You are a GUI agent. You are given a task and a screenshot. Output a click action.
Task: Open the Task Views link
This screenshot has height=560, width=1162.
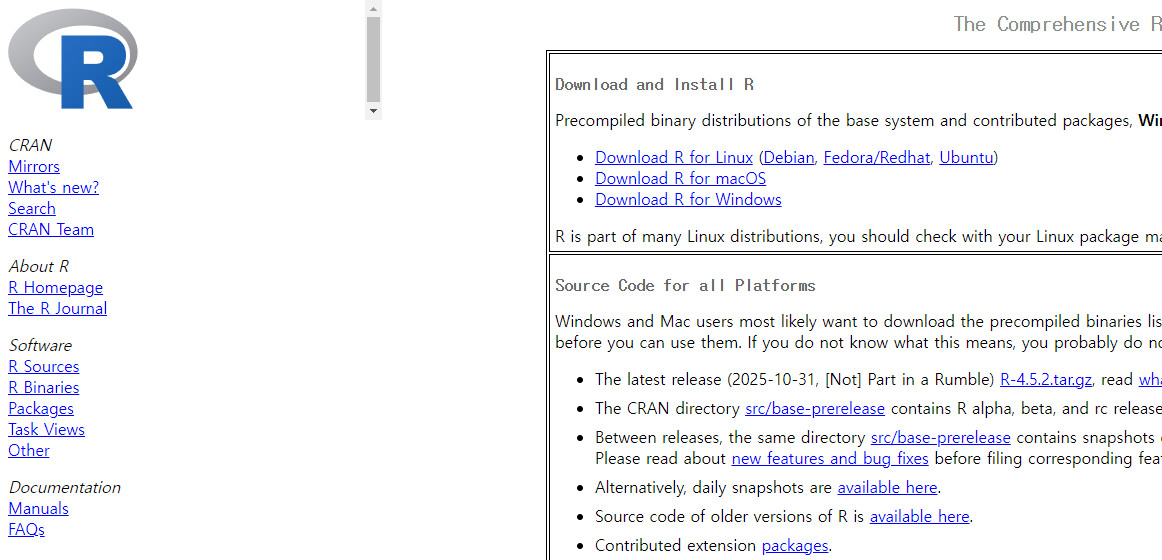(x=47, y=430)
